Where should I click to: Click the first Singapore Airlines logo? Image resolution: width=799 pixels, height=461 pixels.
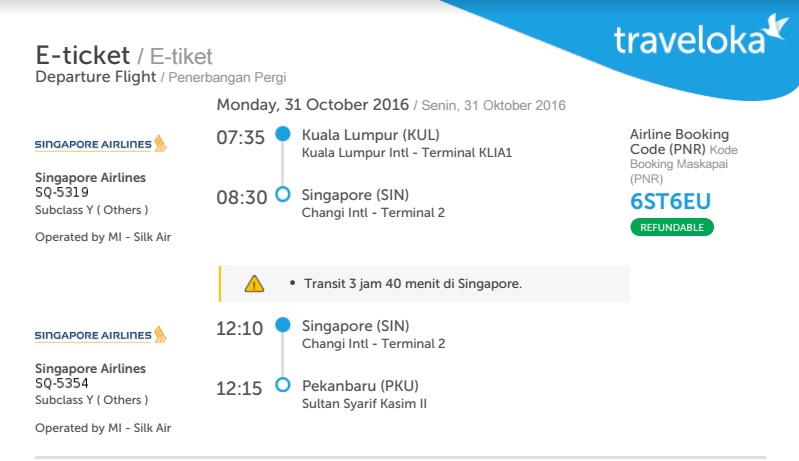coord(101,144)
